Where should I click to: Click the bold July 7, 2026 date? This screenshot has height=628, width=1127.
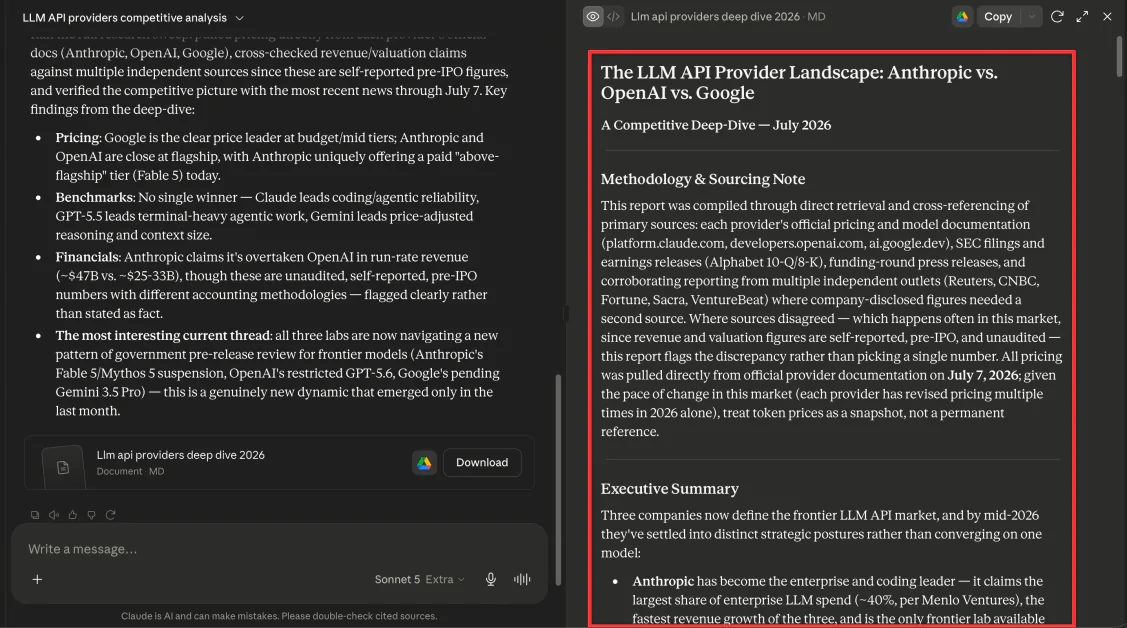[x=982, y=375]
